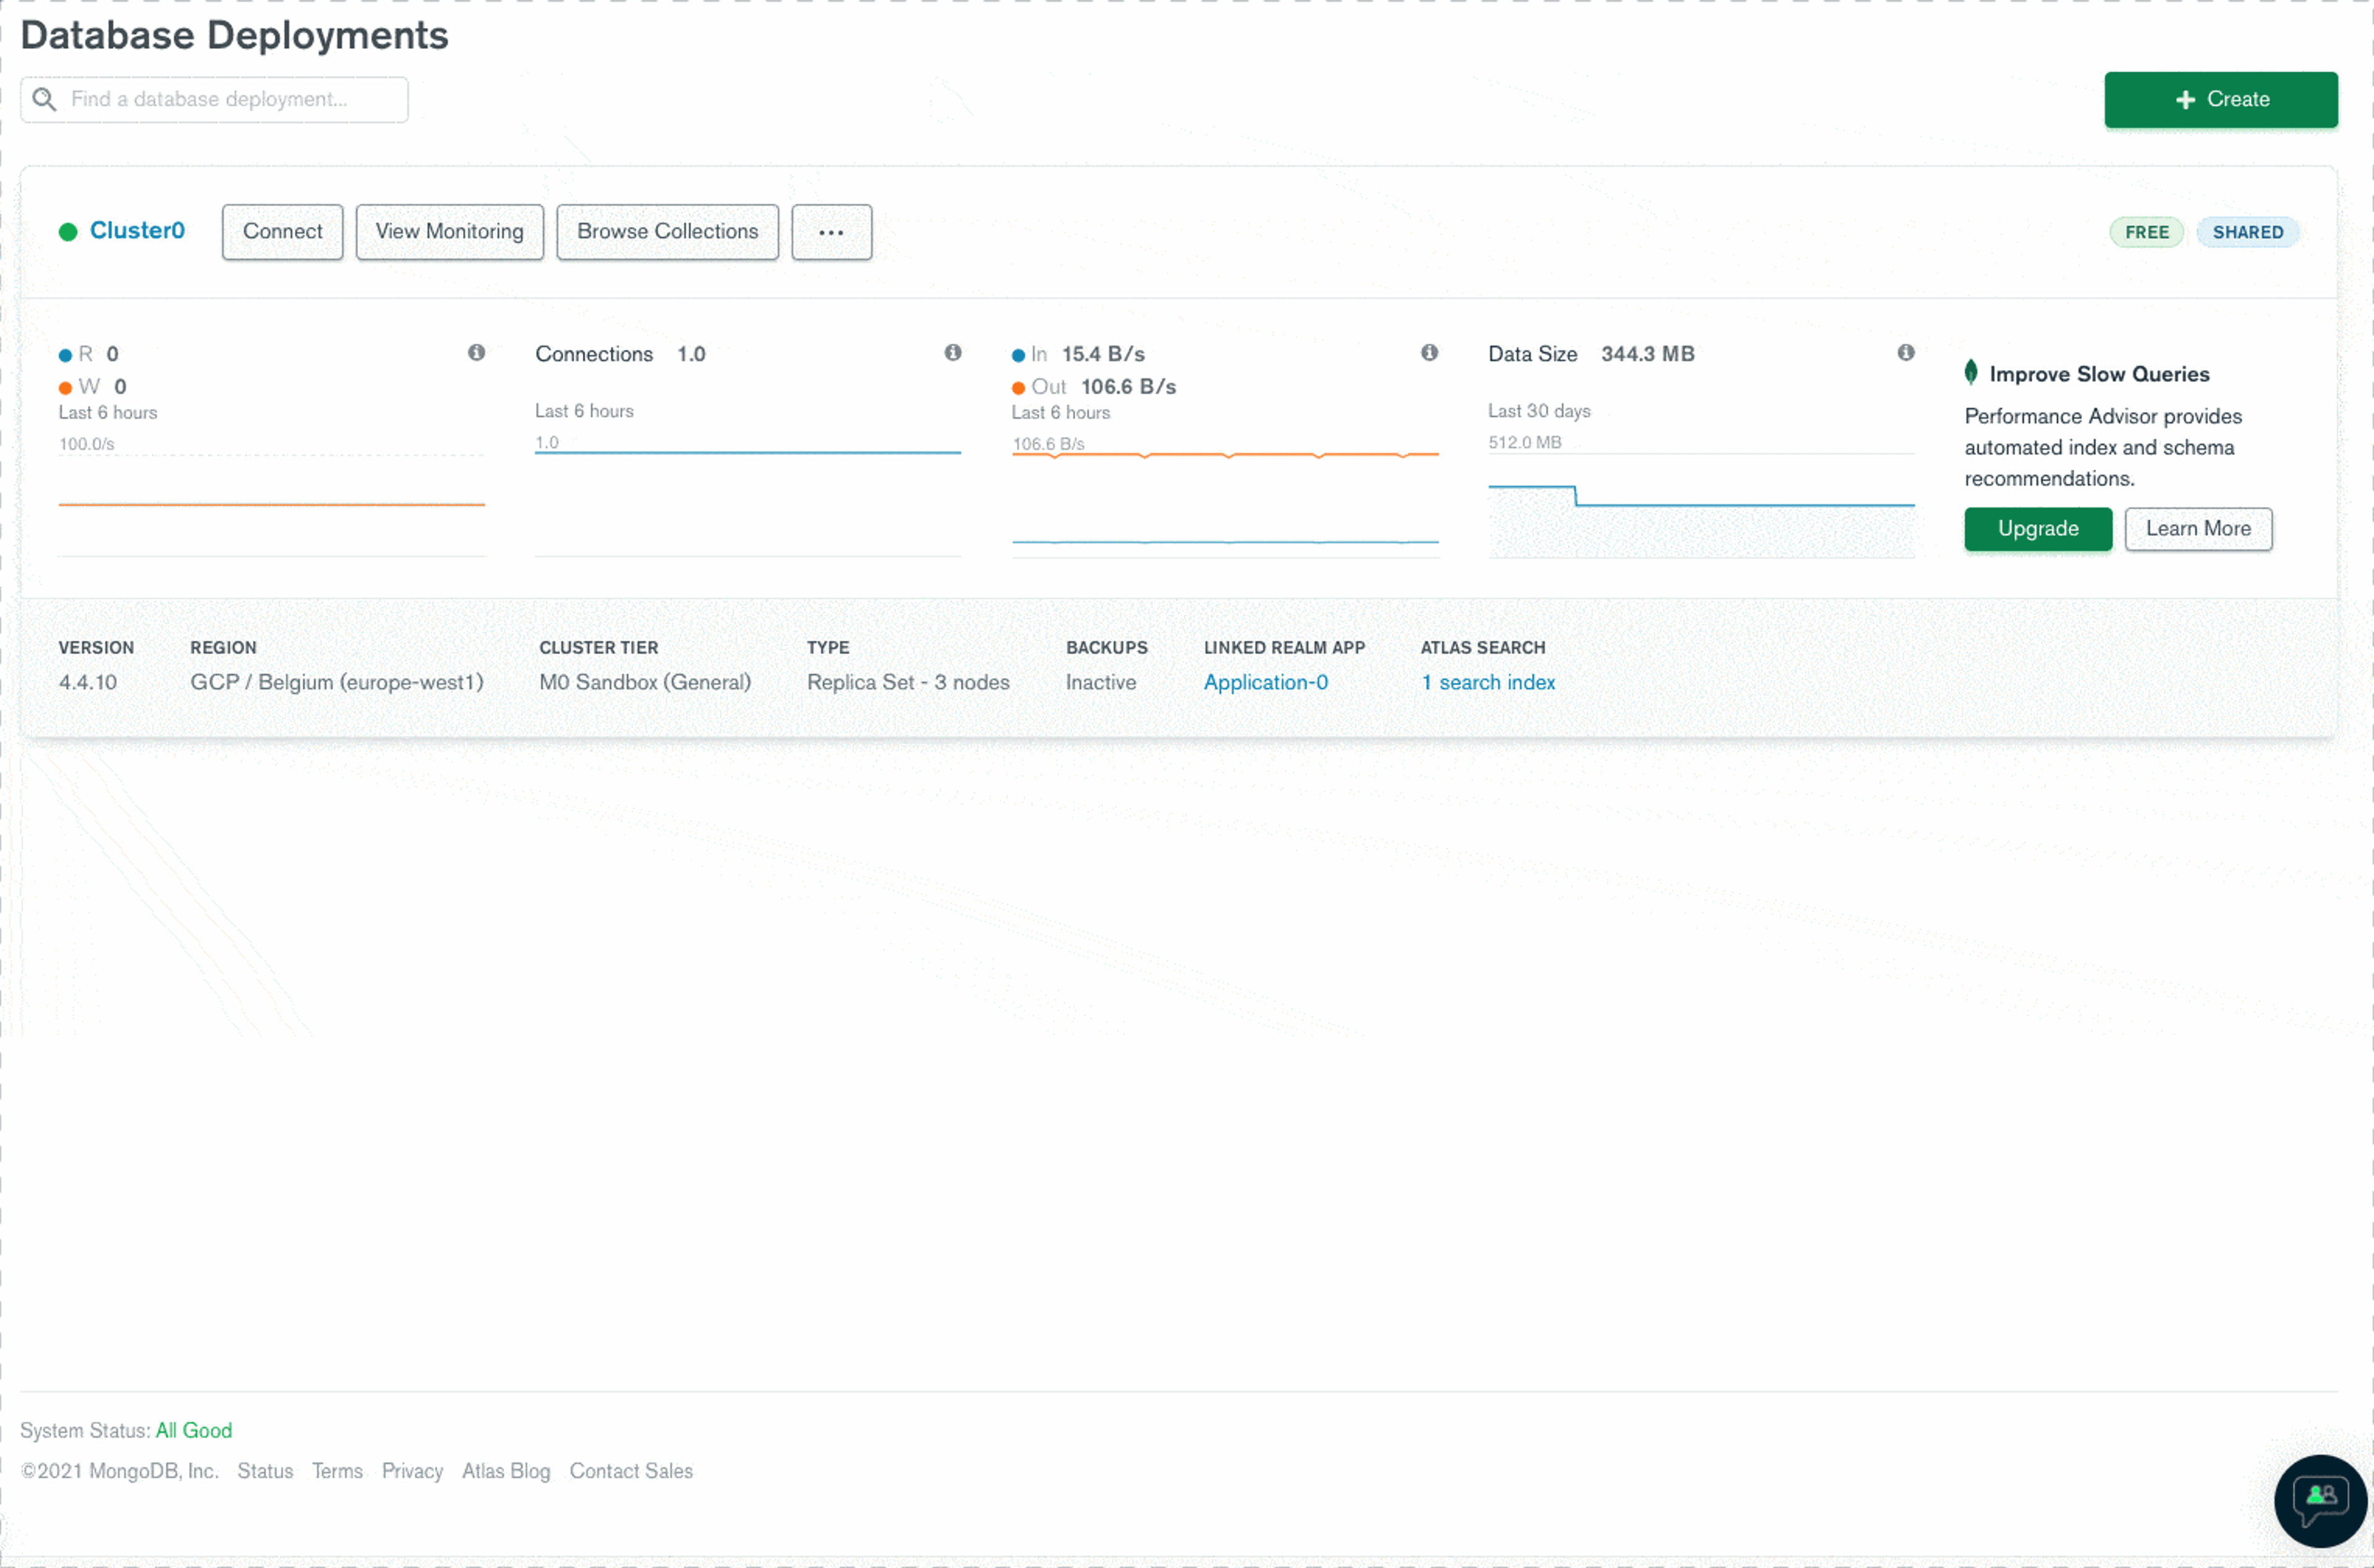
Task: Click the GCP / Belgium (europe-west1) region text
Action: 337,683
